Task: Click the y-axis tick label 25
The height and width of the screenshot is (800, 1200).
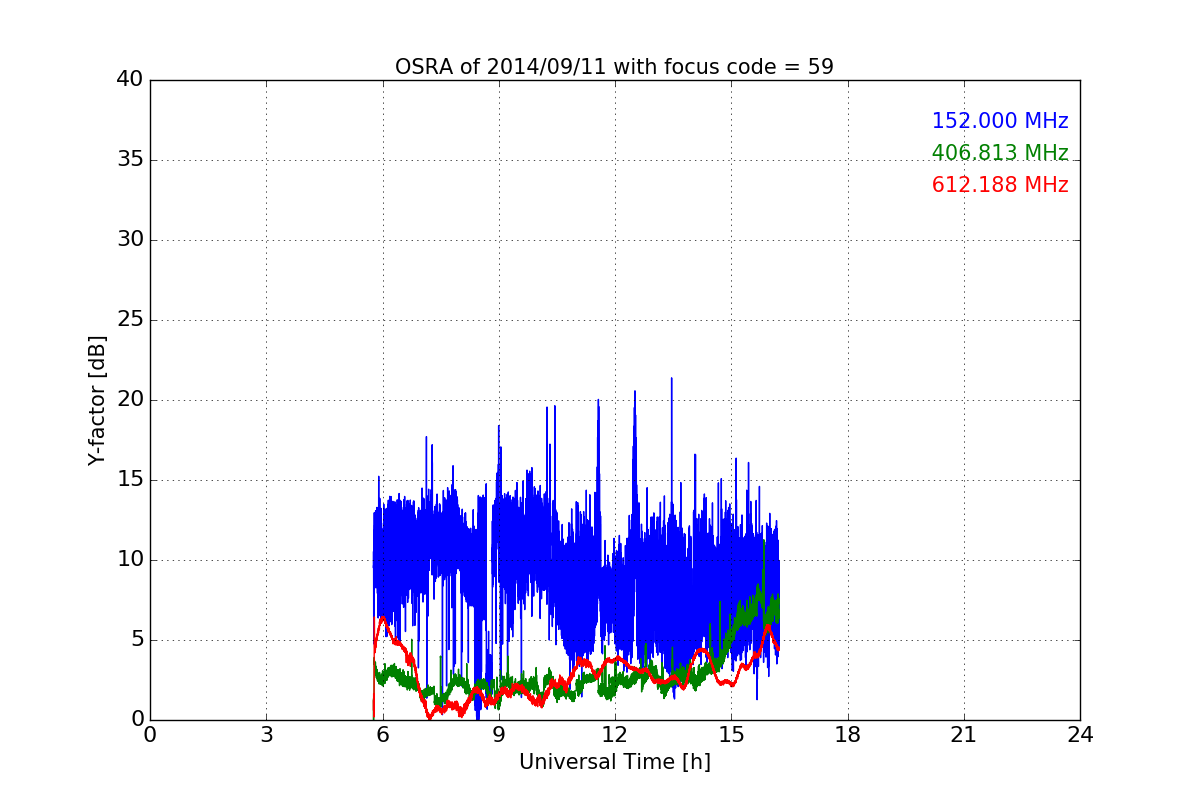Action: [x=130, y=320]
